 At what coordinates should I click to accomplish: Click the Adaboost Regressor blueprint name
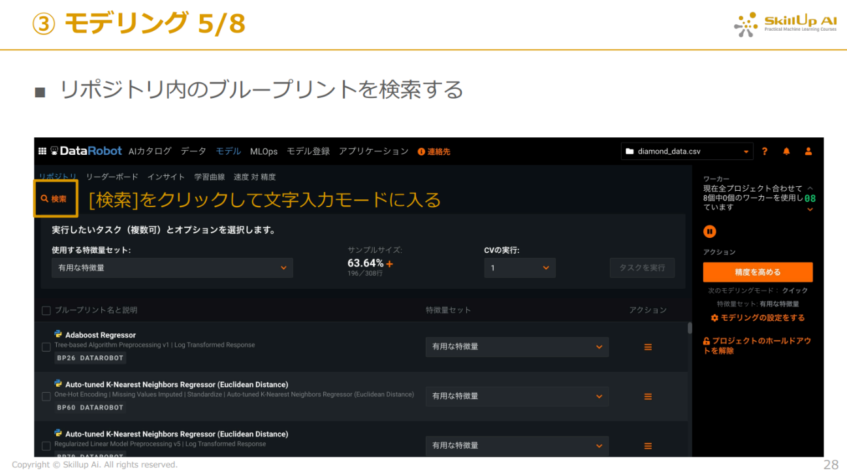(x=100, y=335)
